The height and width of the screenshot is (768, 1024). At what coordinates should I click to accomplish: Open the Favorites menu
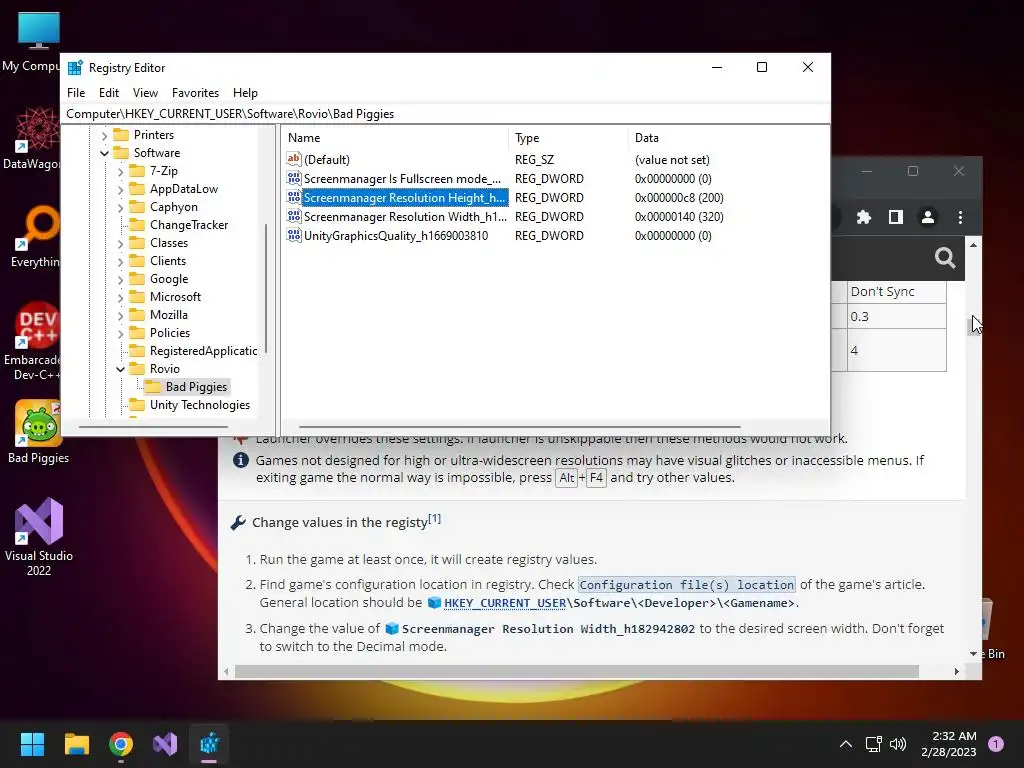pyautogui.click(x=195, y=93)
